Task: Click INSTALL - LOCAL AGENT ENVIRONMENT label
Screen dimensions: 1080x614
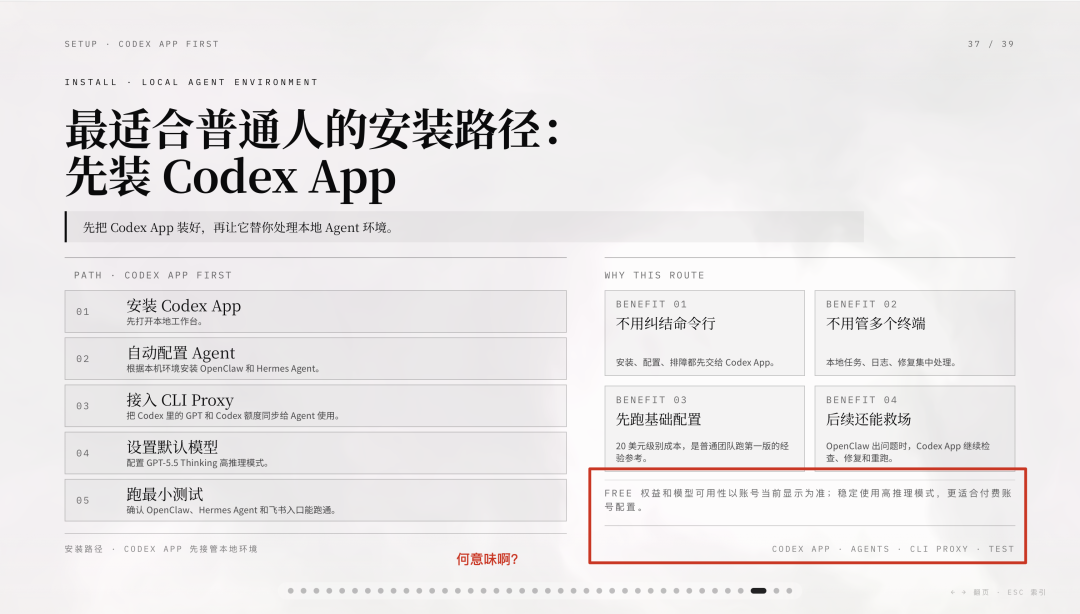Action: coord(191,82)
